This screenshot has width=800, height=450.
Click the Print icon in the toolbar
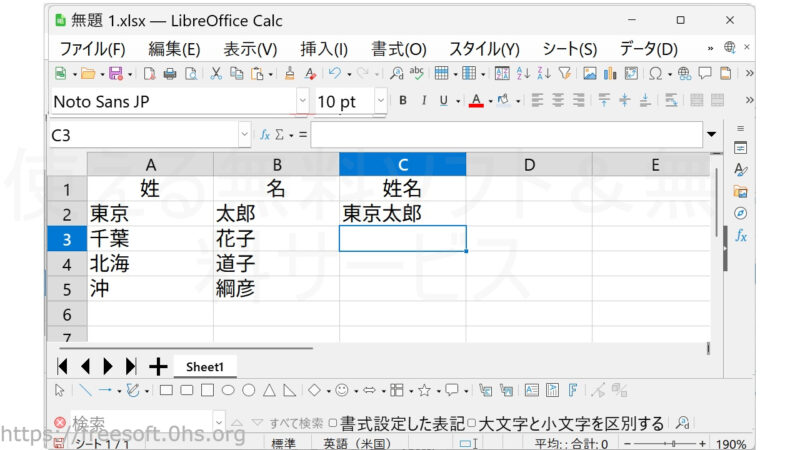point(170,73)
